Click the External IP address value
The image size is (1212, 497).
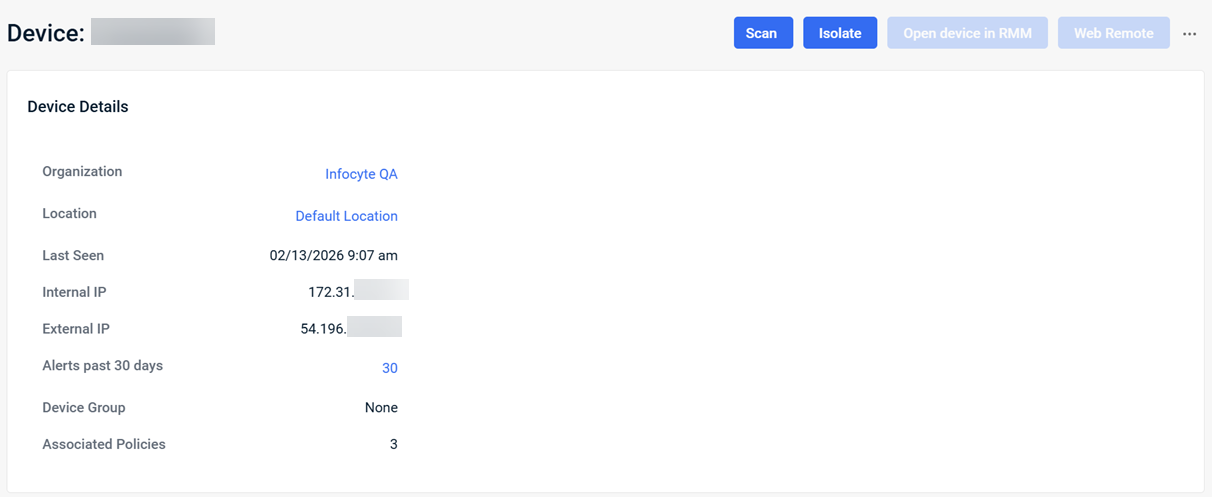click(350, 328)
